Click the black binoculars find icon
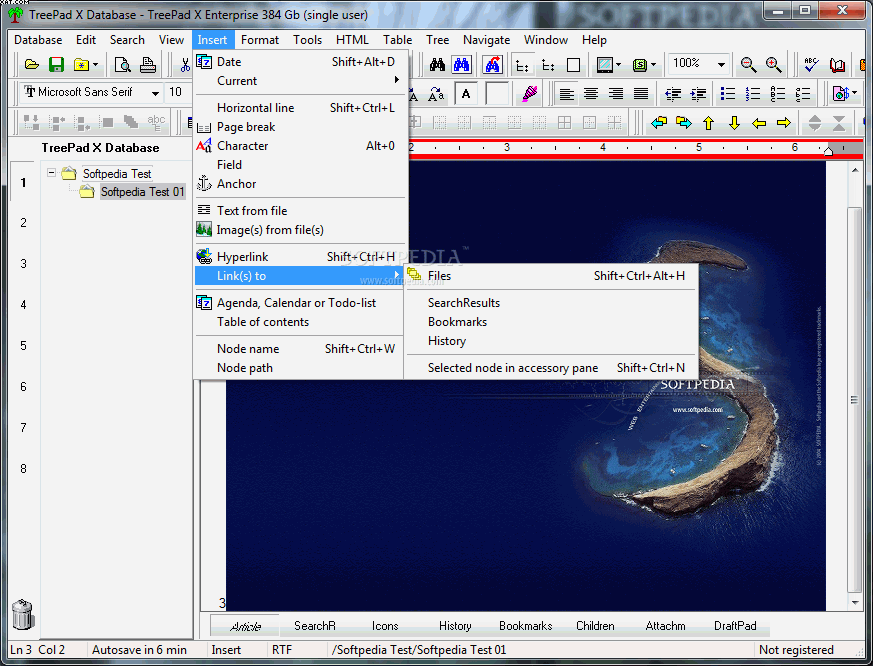The image size is (873, 666). pos(437,65)
